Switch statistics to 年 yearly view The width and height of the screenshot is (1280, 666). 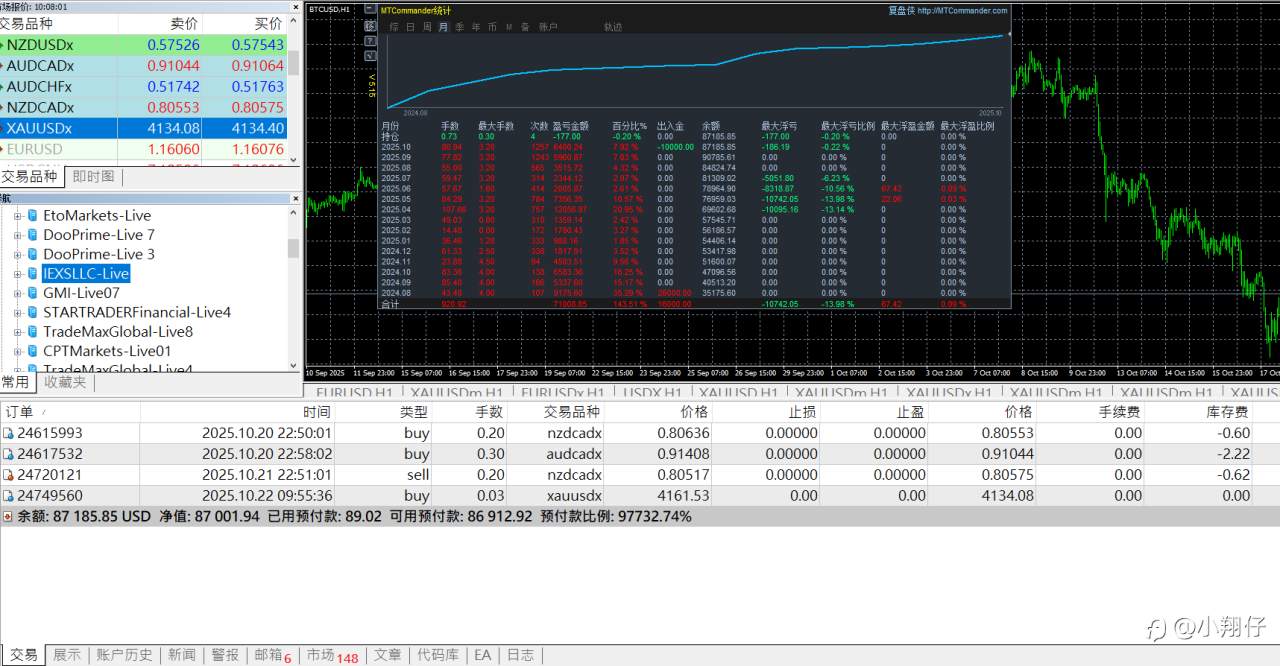coord(476,27)
